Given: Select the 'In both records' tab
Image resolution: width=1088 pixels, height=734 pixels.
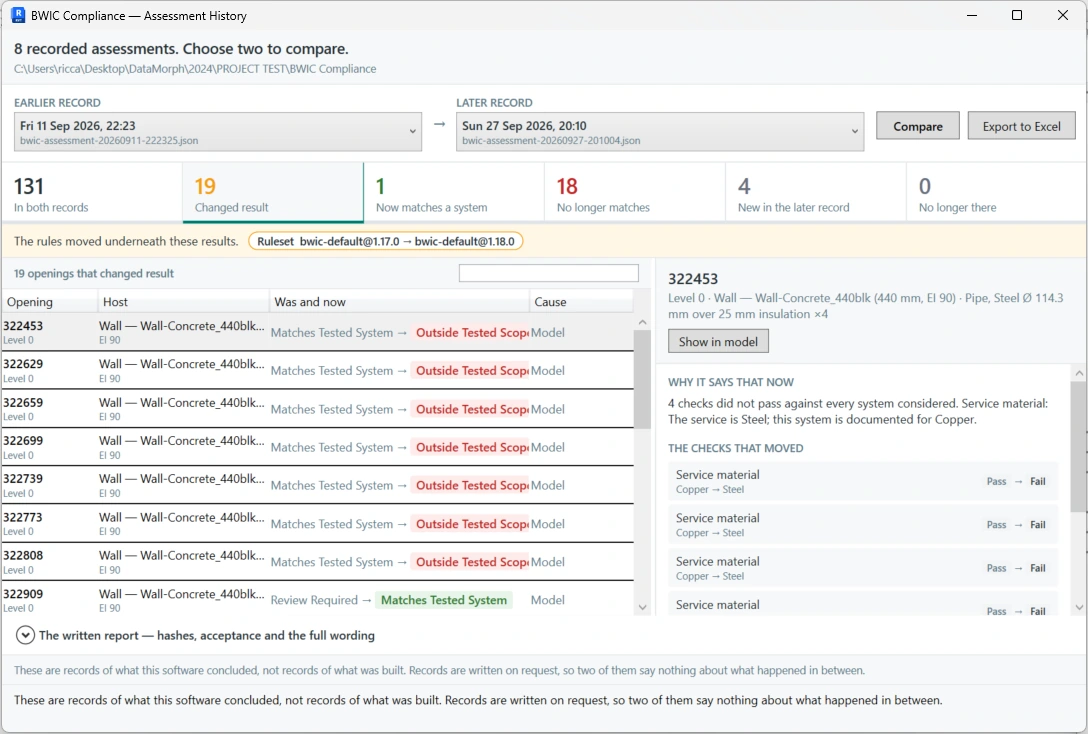Looking at the screenshot, I should pos(92,193).
